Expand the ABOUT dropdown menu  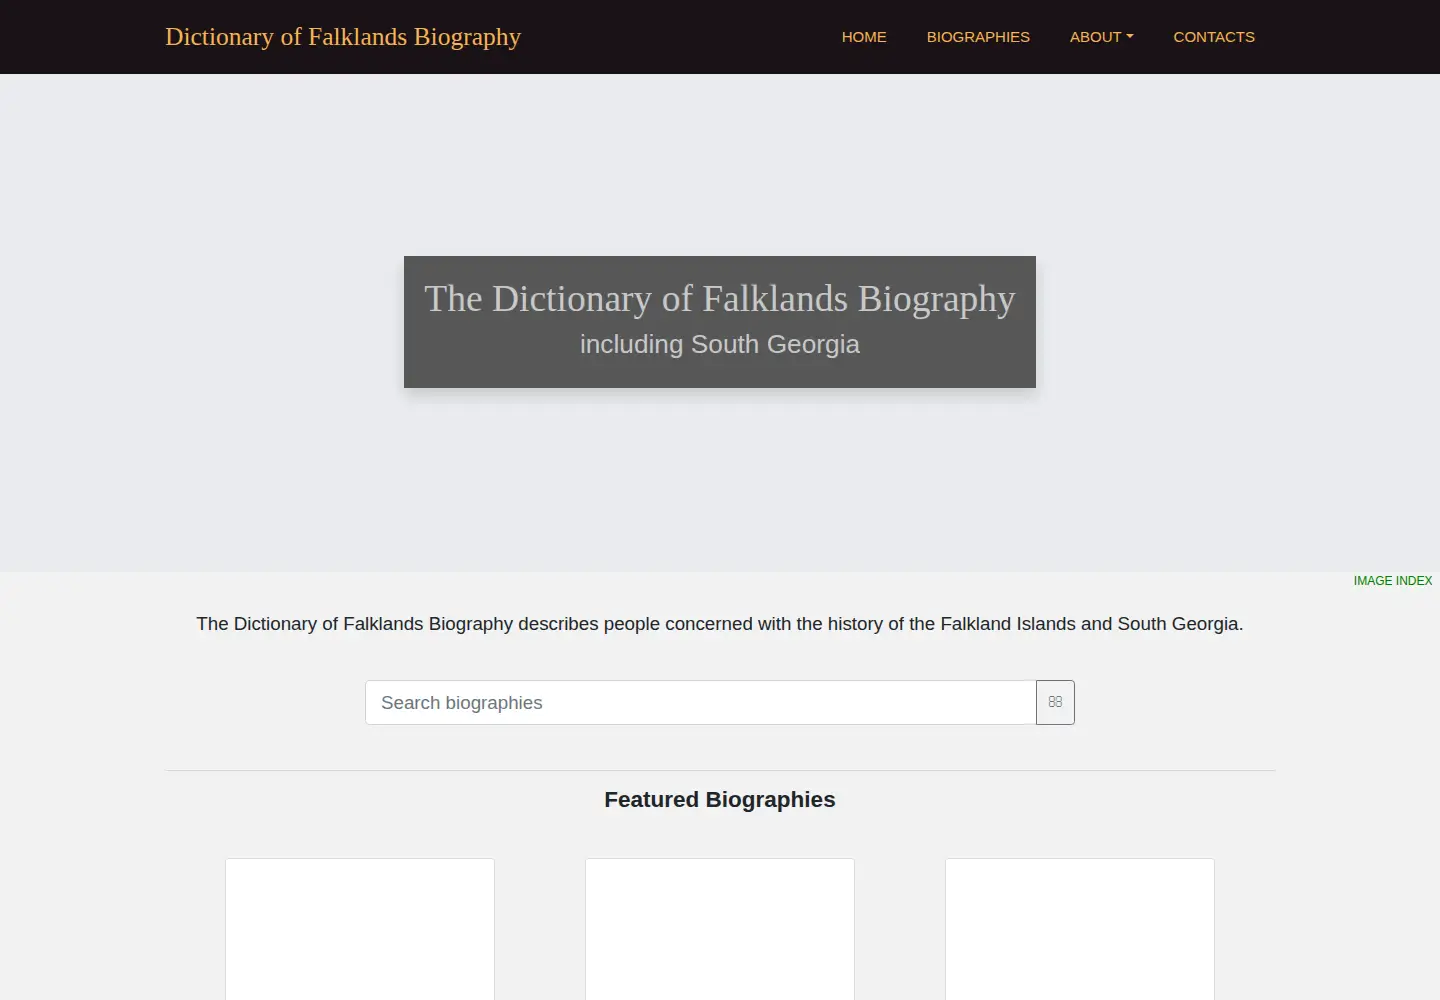(x=1101, y=37)
